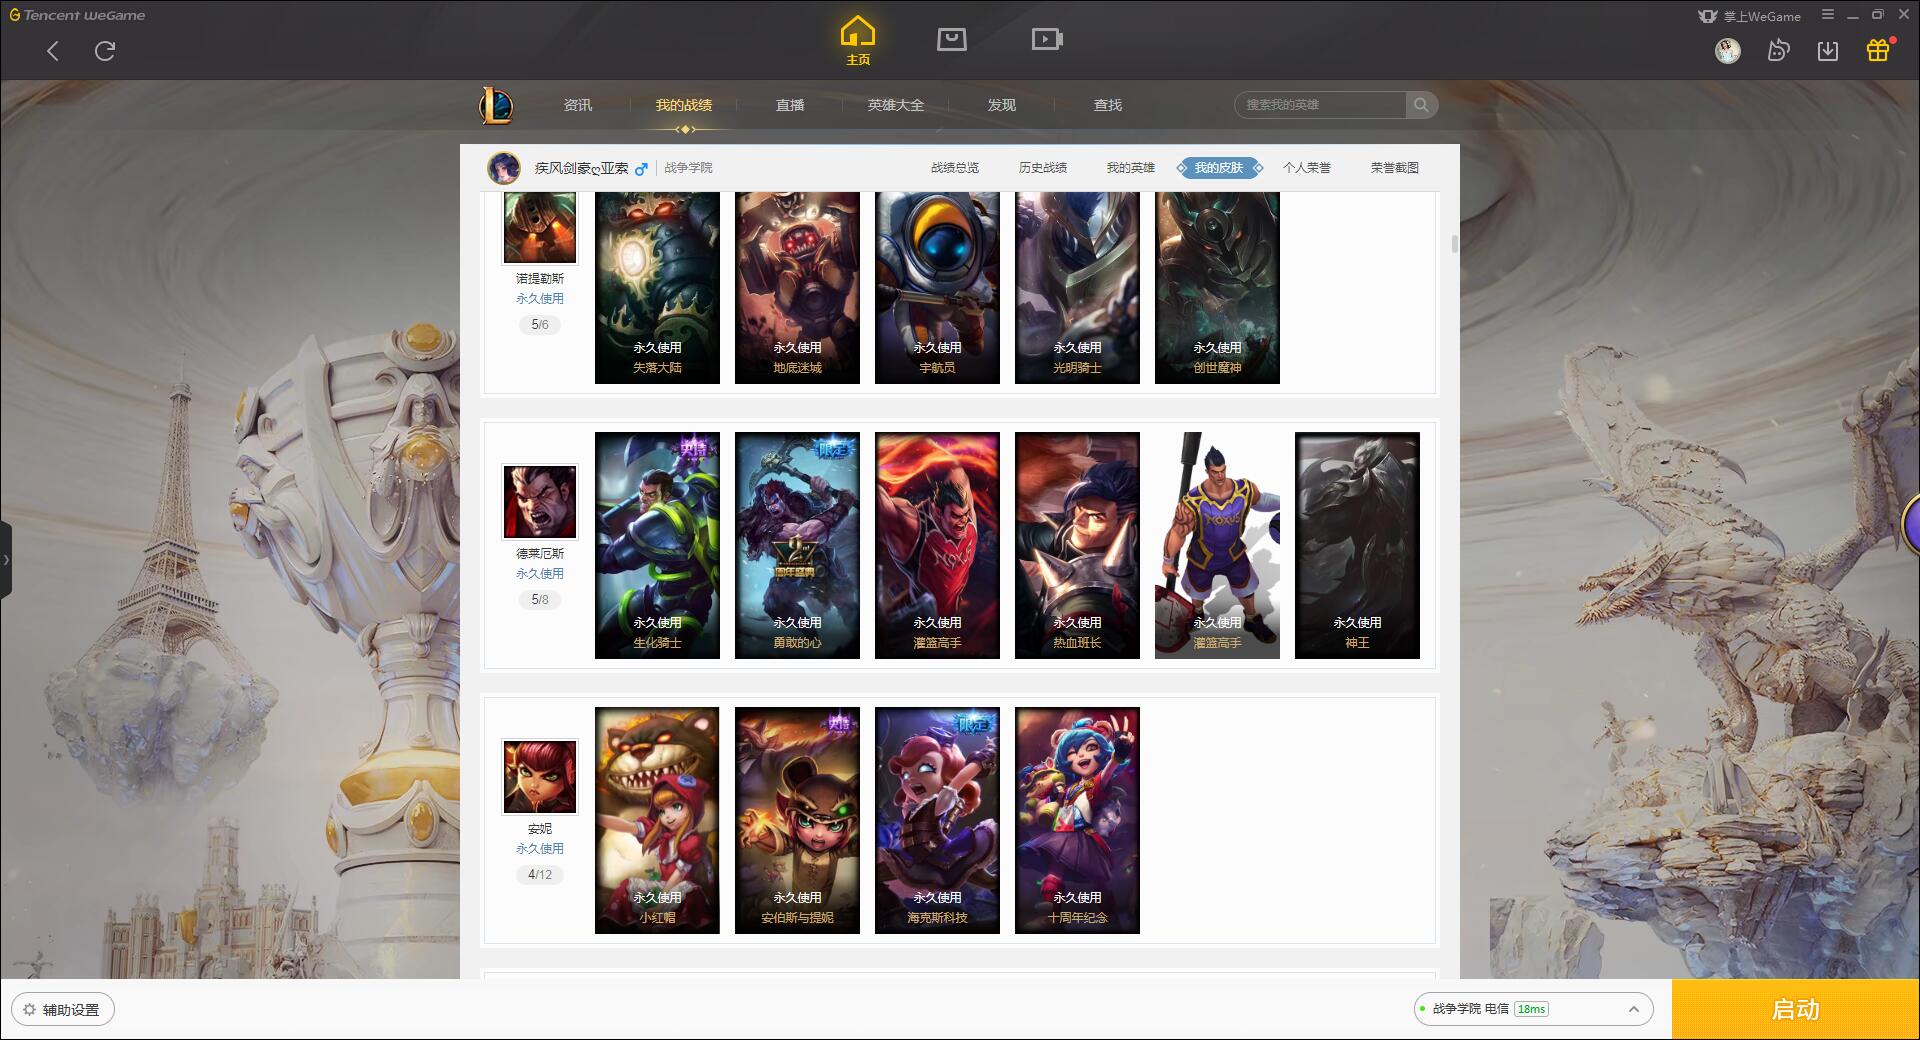This screenshot has height=1040, width=1920.
Task: Open 掌上WeGame link at top
Action: click(x=1749, y=16)
